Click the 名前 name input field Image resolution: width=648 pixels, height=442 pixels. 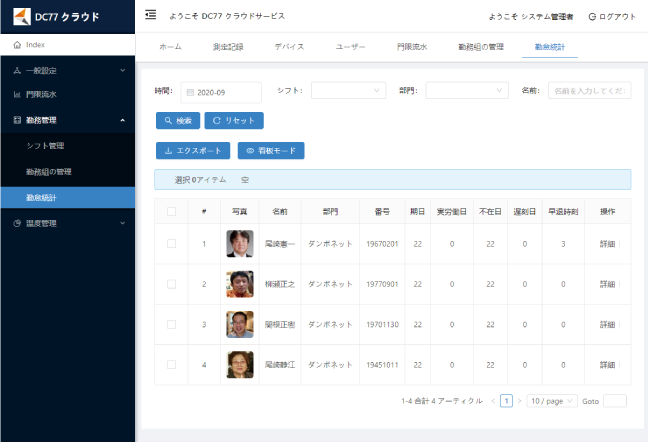coord(589,91)
